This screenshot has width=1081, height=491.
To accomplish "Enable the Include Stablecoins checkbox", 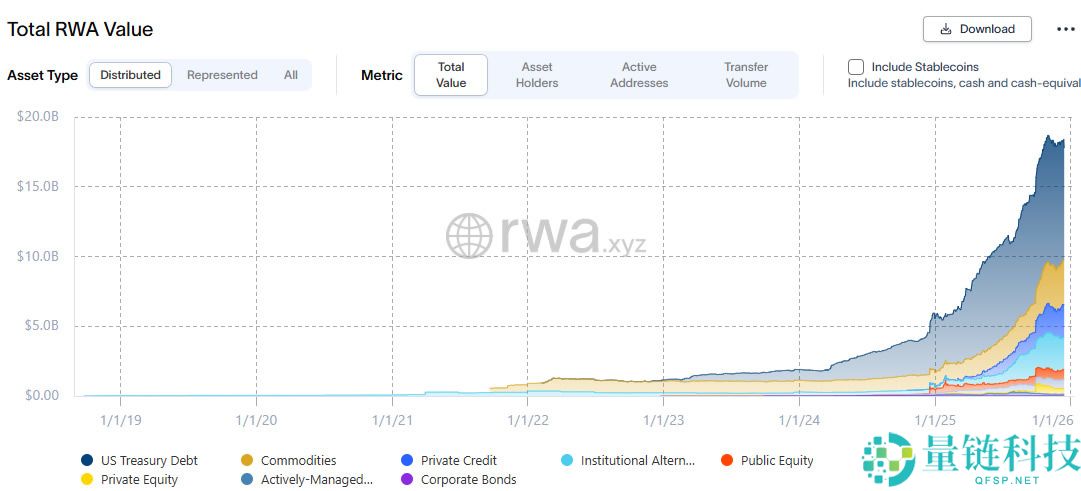I will pyautogui.click(x=856, y=67).
